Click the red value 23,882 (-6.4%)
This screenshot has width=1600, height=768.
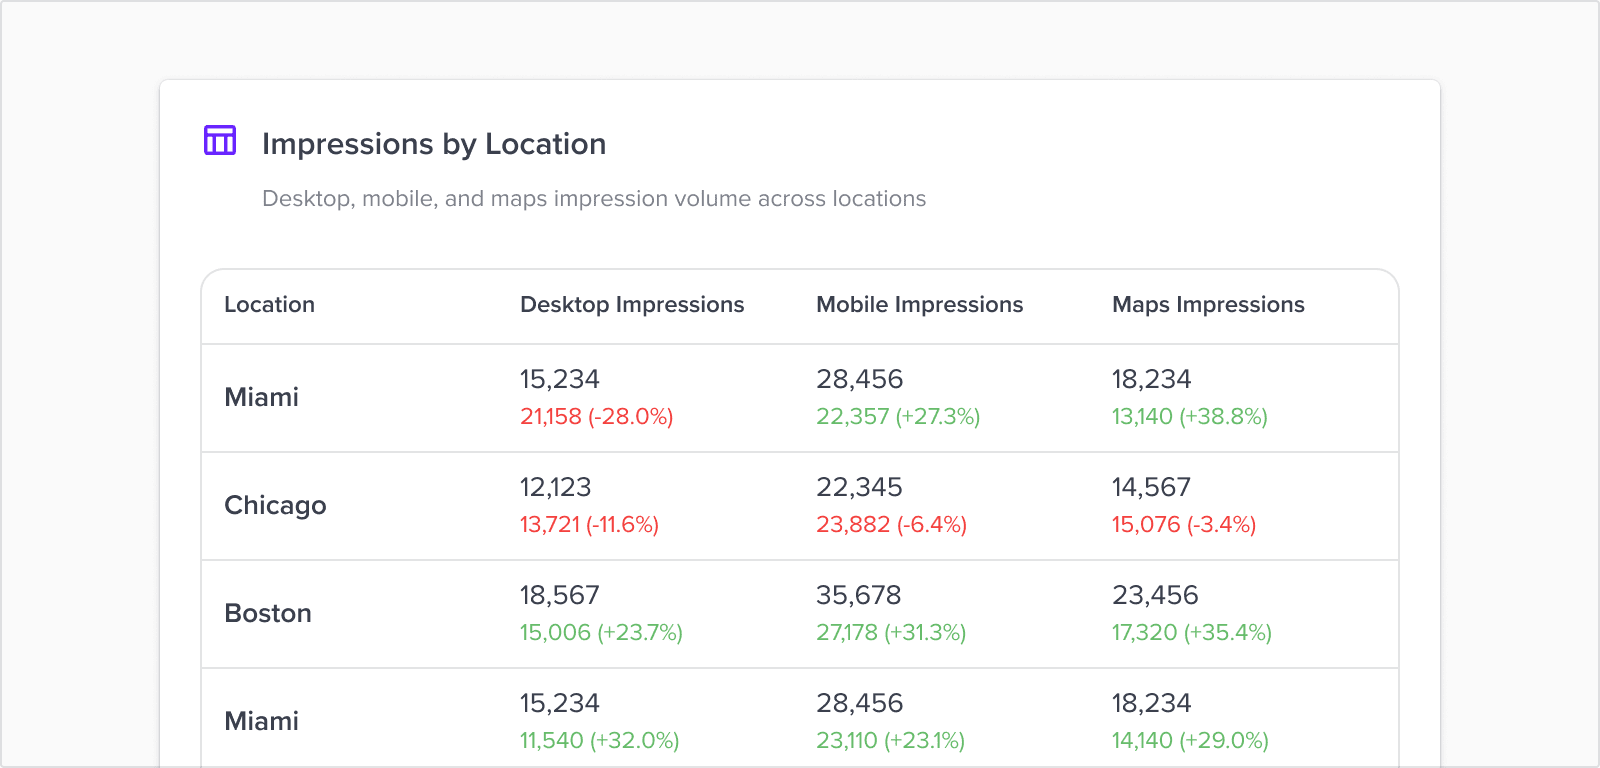(x=891, y=524)
